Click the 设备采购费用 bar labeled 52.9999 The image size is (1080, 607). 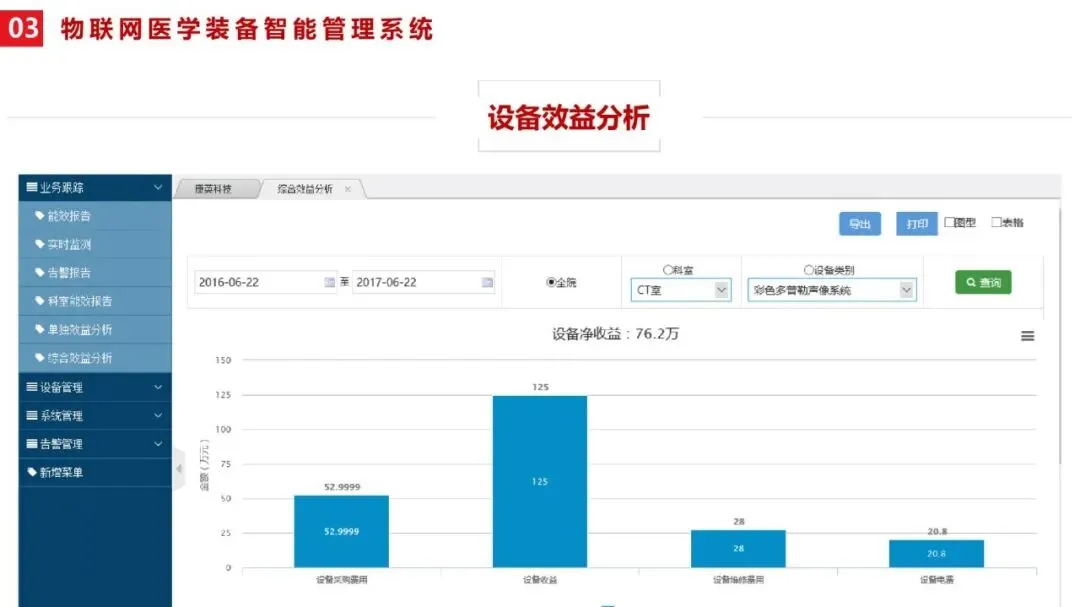click(x=341, y=531)
